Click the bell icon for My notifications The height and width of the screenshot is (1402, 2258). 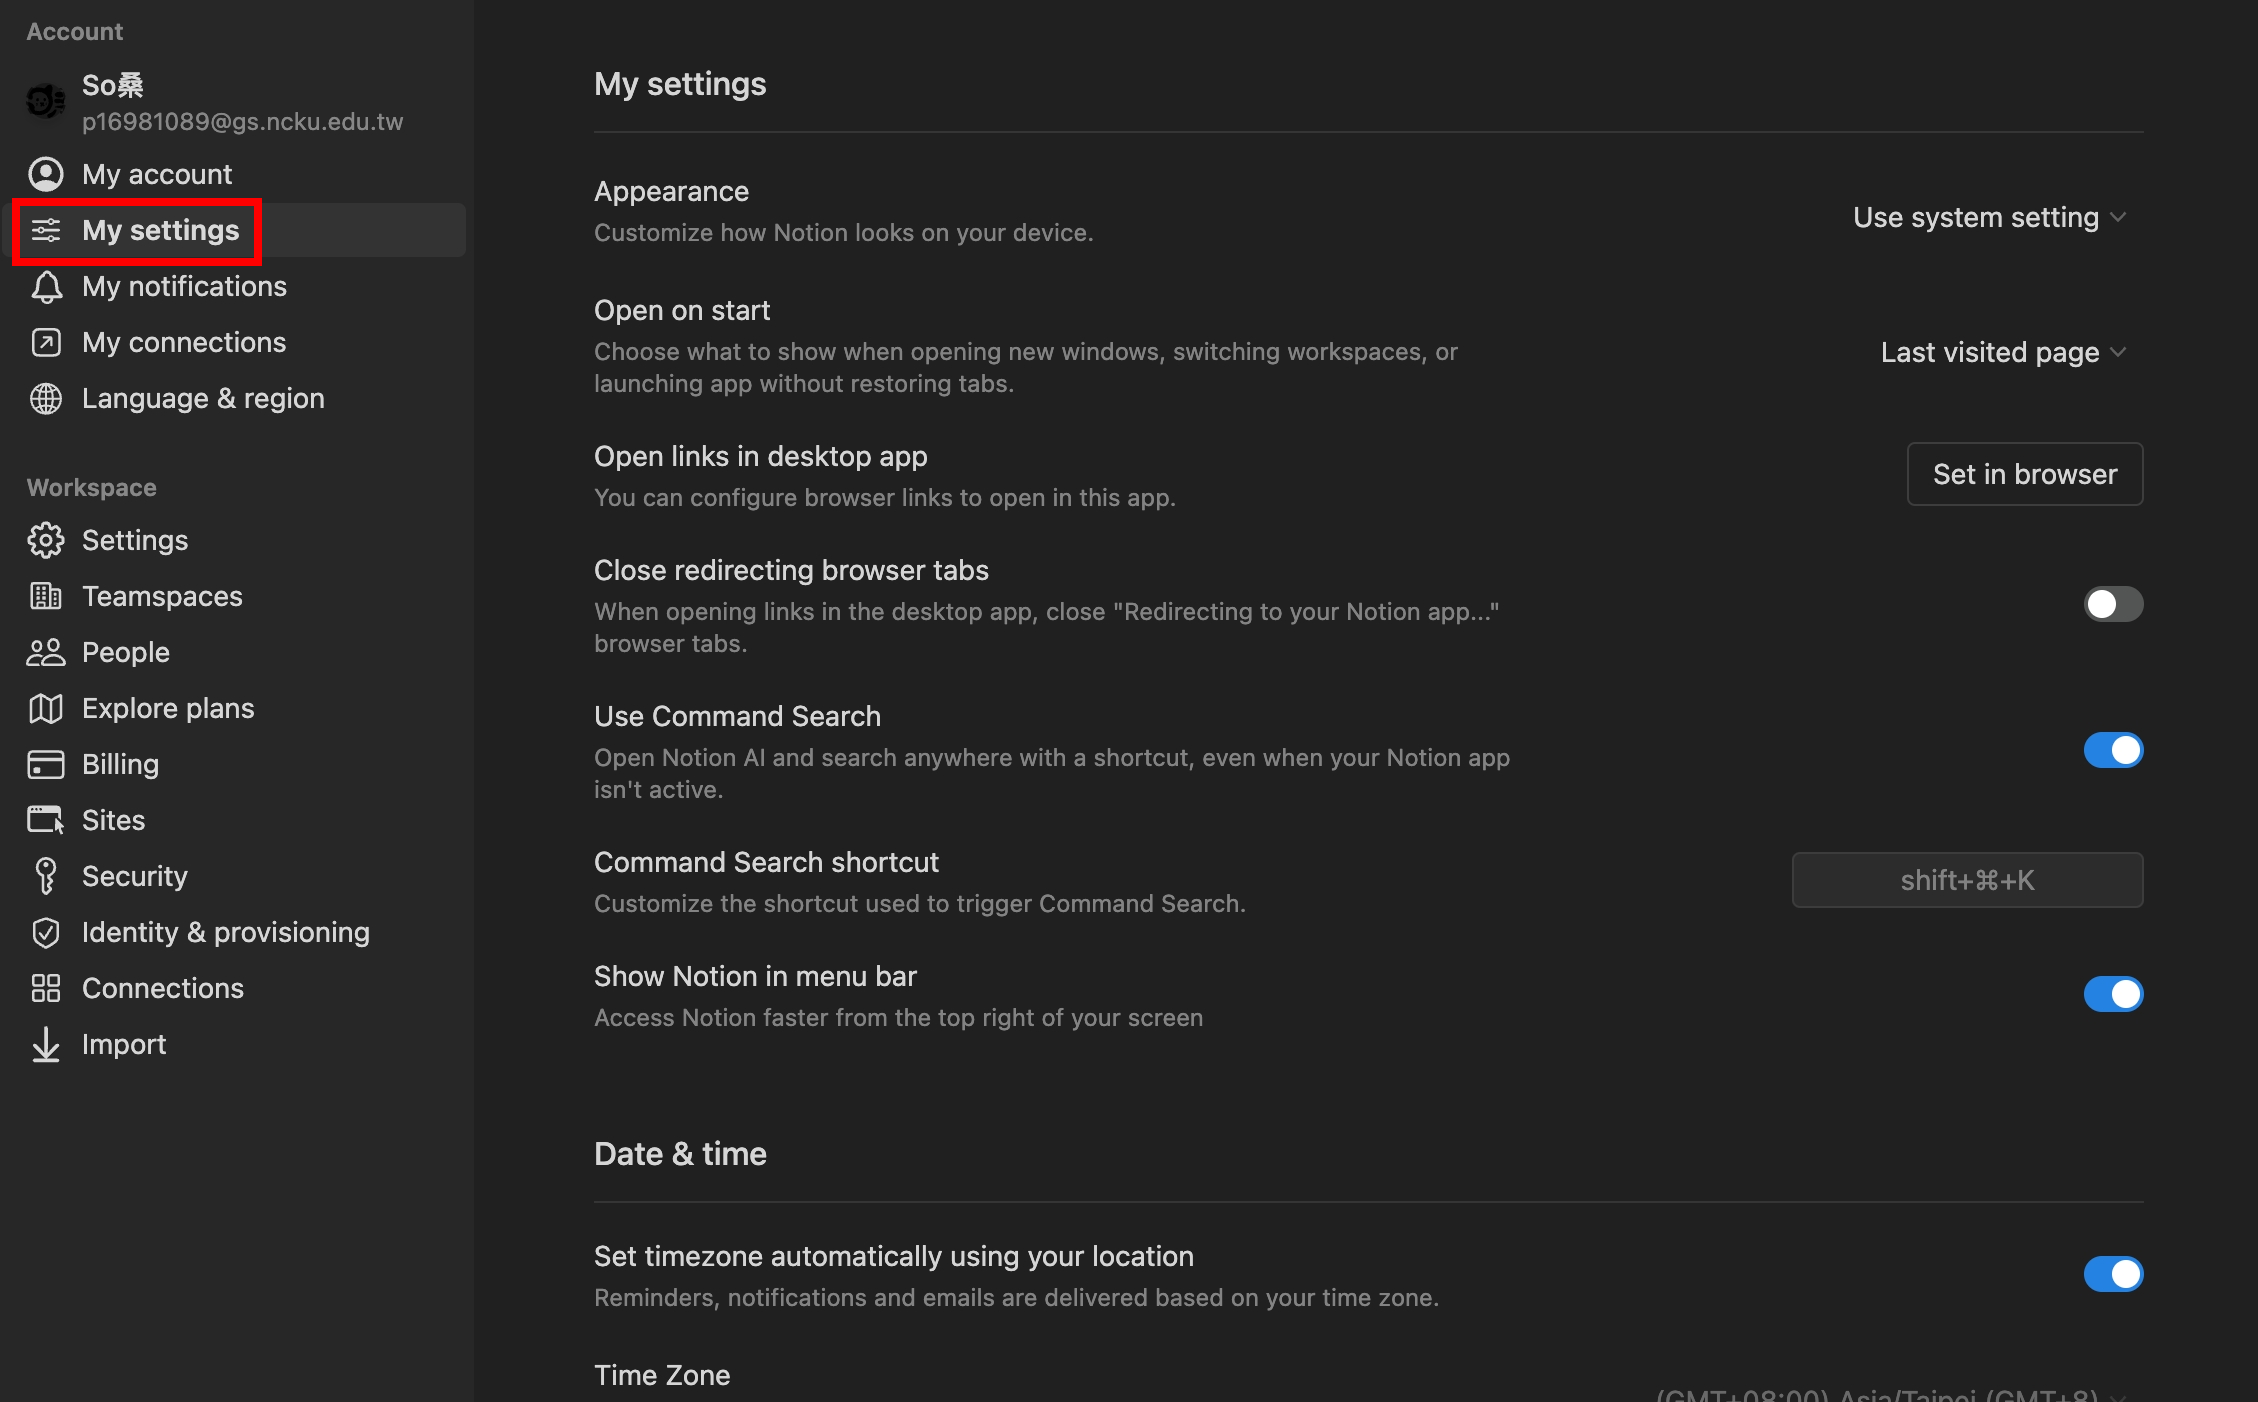(x=46, y=287)
